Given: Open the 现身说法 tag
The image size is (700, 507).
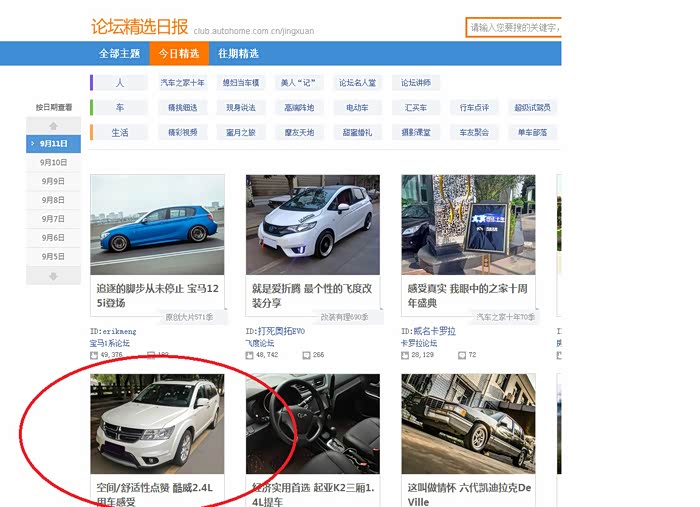Looking at the screenshot, I should [241, 108].
